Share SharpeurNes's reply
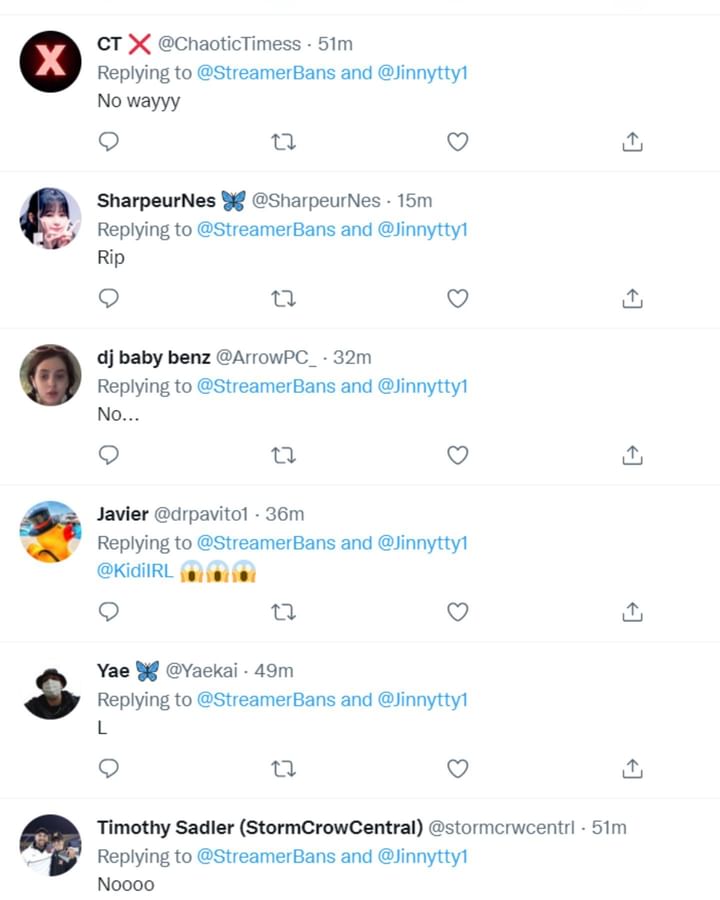Viewport: 720px width, 900px height. click(x=632, y=298)
